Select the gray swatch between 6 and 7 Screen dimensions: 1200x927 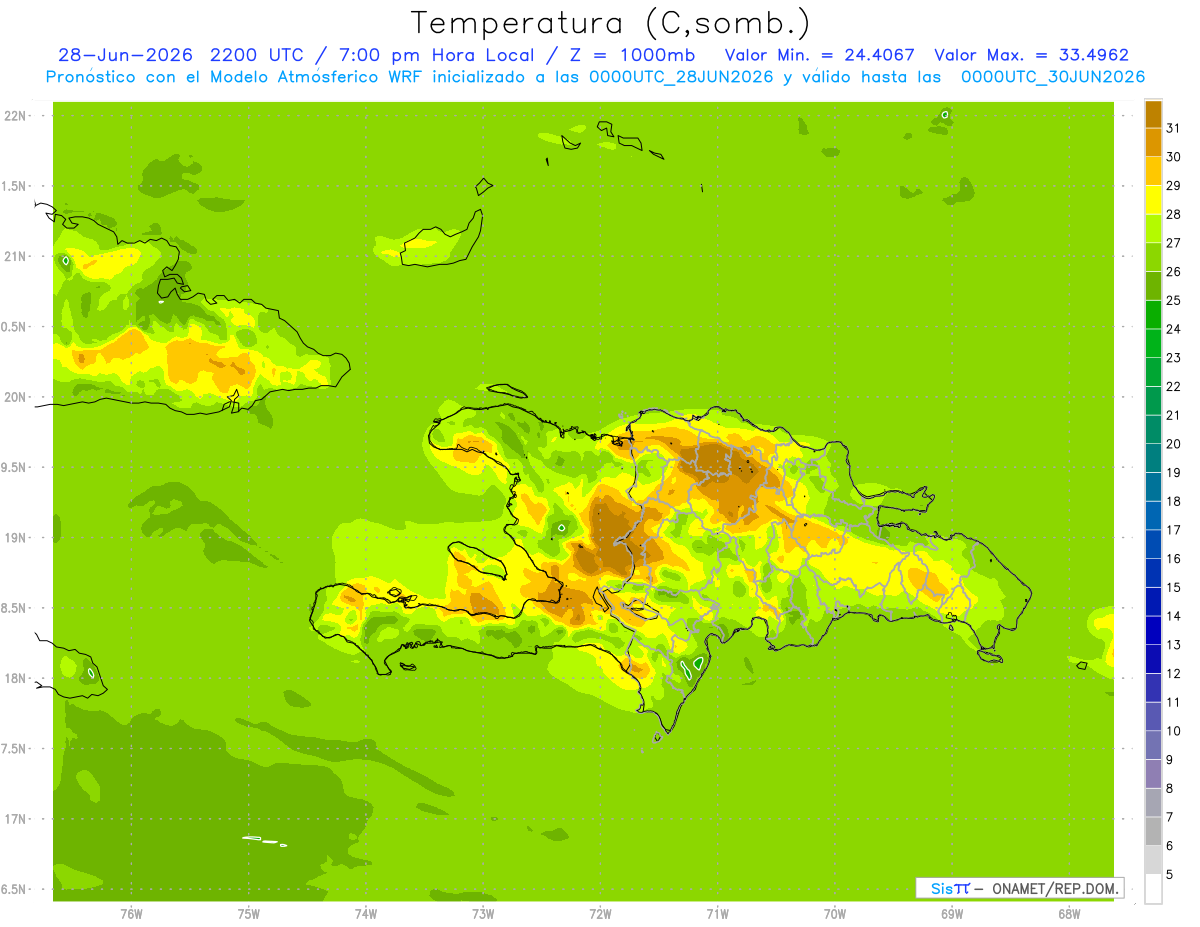pyautogui.click(x=1153, y=831)
